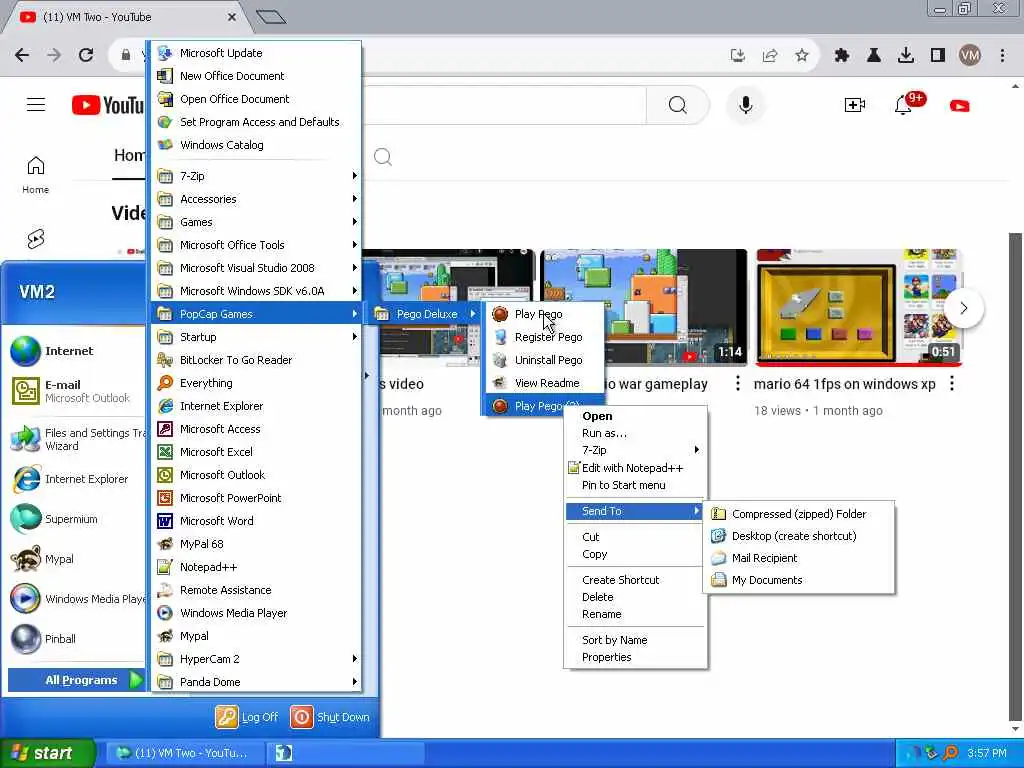1024x768 pixels.
Task: Open YouTube hamburger guide menu
Action: (x=36, y=104)
